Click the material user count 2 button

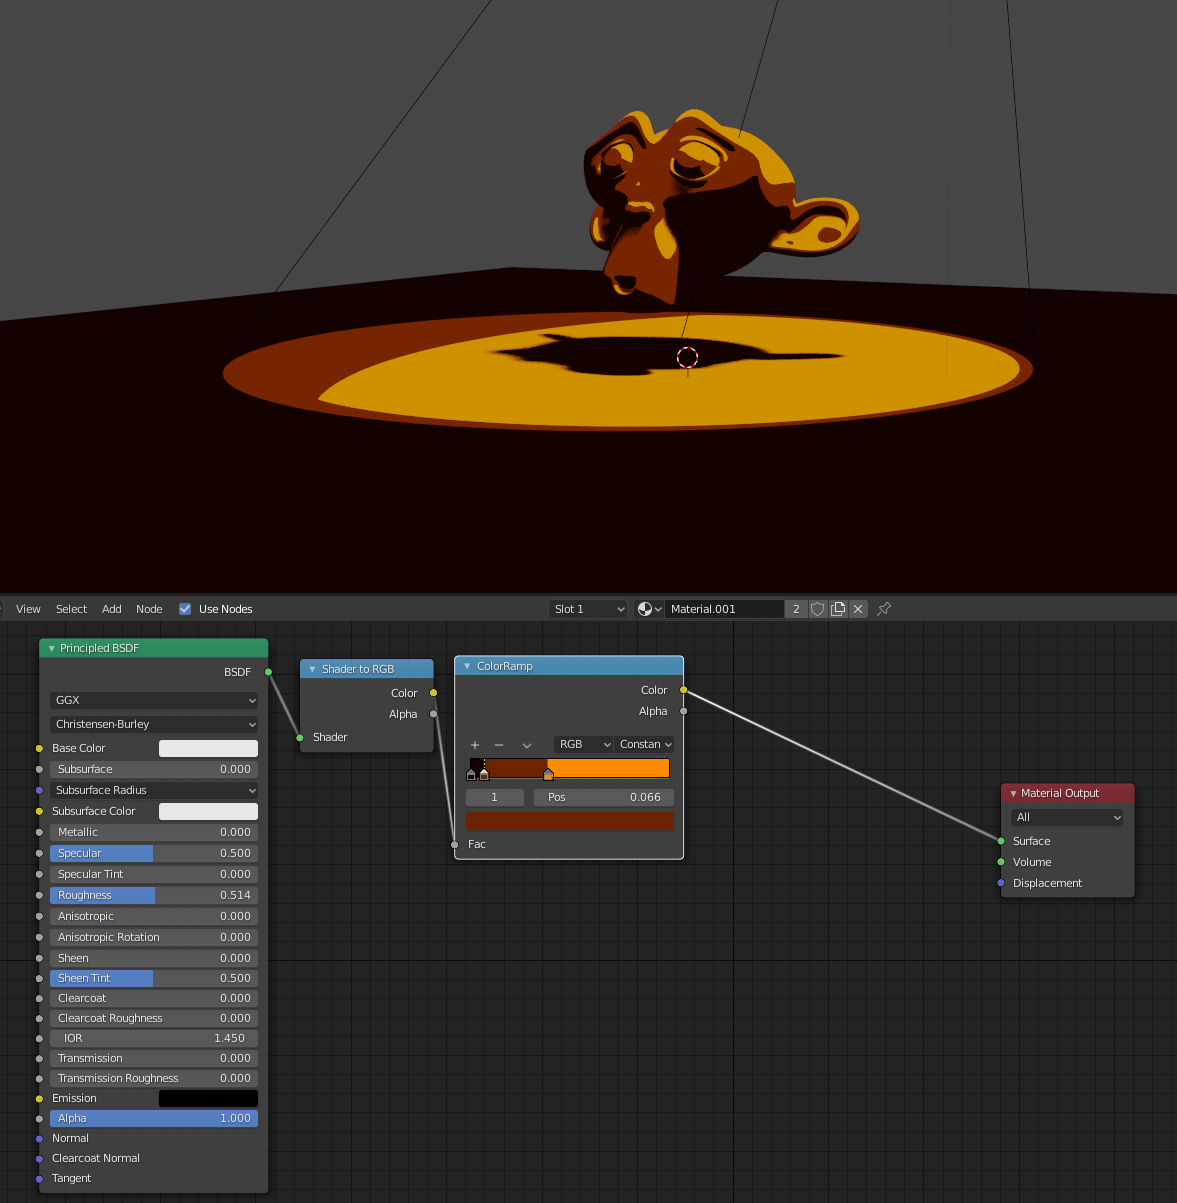click(x=796, y=609)
